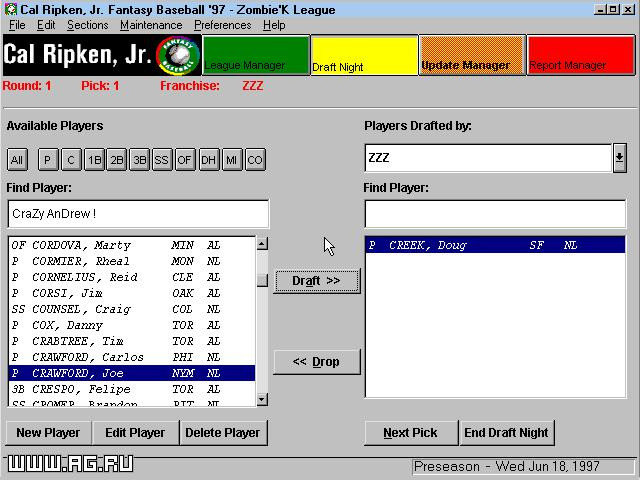Click the Delete Player button

point(223,433)
